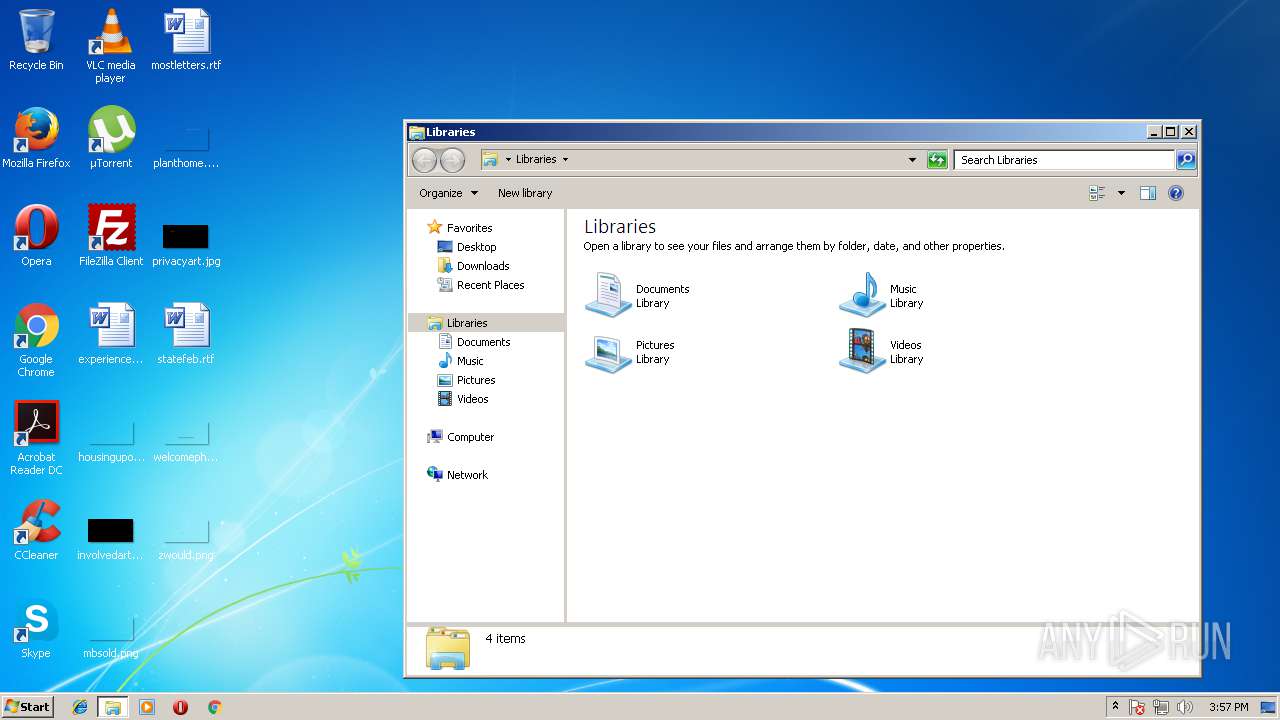Open network status tray icon
Viewport: 1280px width, 720px height.
1161,707
